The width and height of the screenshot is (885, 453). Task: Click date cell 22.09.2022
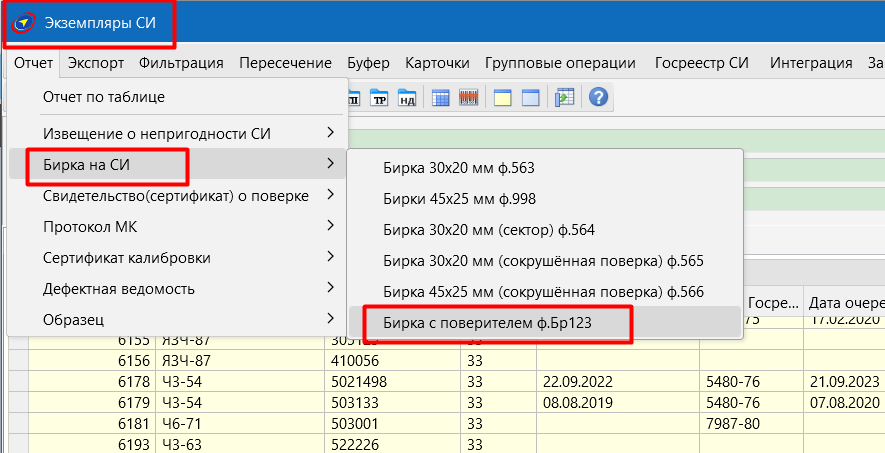pos(618,382)
